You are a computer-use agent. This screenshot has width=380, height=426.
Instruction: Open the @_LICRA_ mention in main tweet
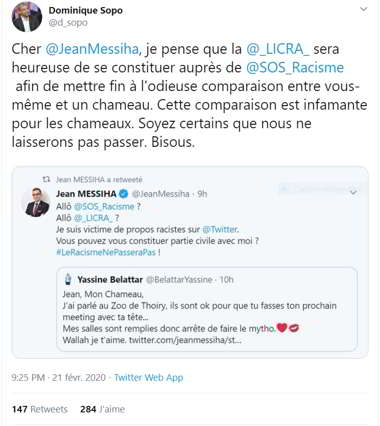click(x=278, y=49)
